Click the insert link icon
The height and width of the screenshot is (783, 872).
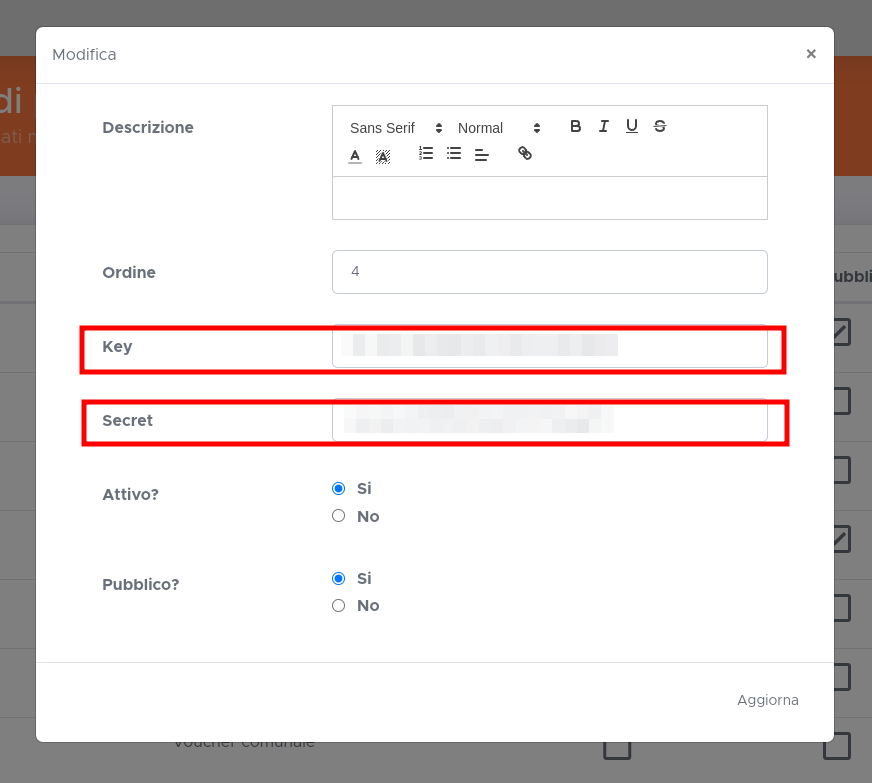pos(525,154)
